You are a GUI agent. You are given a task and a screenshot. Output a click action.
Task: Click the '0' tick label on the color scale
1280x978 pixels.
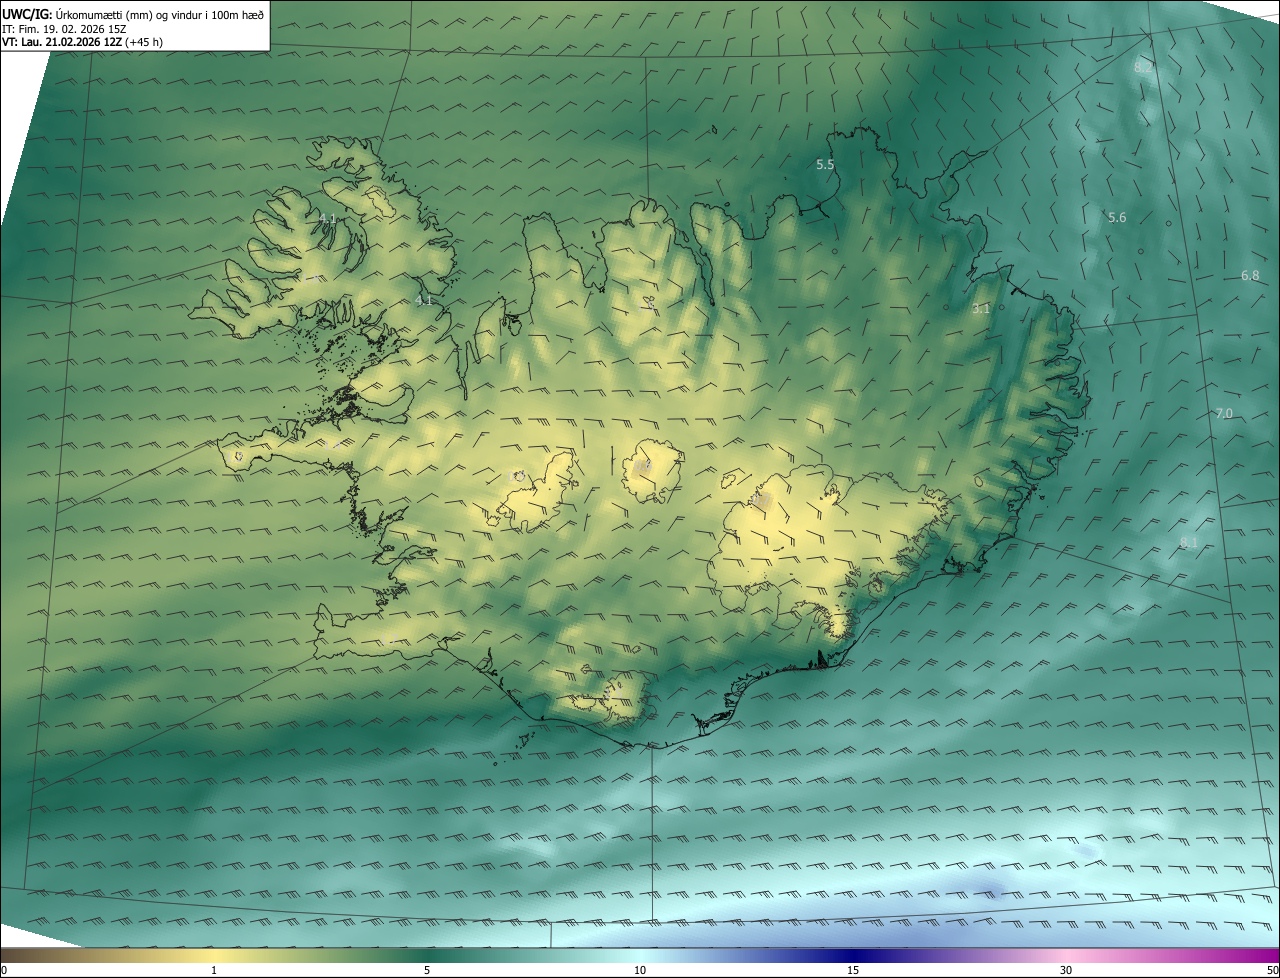tap(4, 970)
